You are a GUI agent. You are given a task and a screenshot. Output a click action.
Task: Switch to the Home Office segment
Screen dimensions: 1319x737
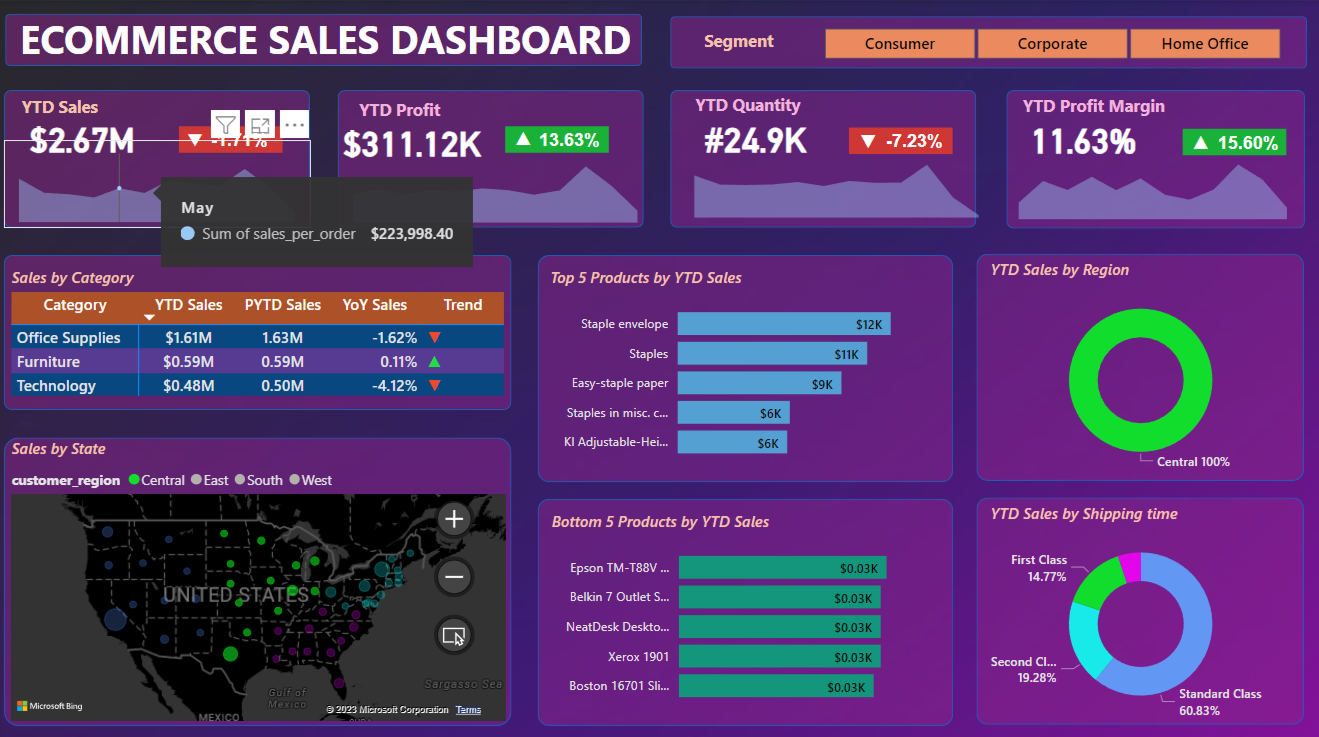click(x=1204, y=44)
